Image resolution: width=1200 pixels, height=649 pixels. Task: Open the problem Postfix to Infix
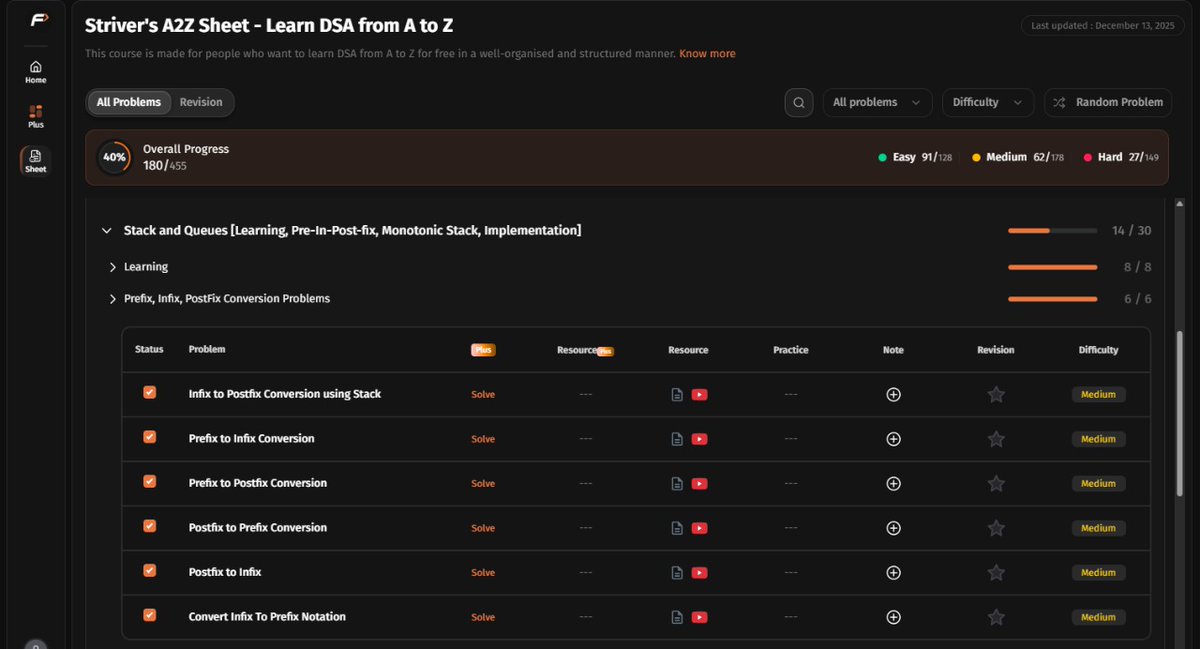tap(225, 572)
